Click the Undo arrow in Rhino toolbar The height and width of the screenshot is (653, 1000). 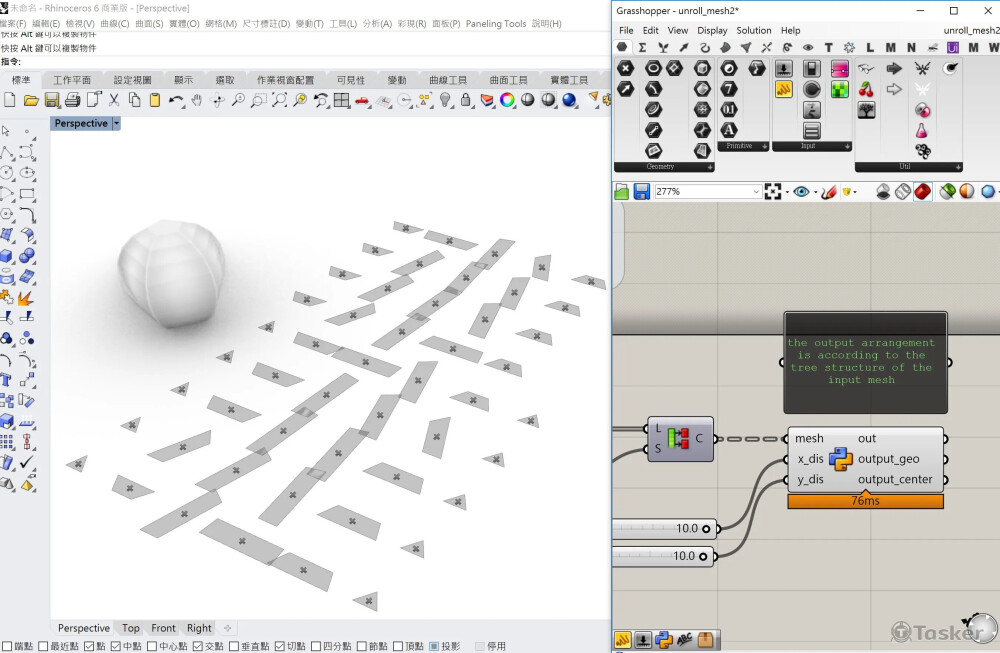pos(176,100)
